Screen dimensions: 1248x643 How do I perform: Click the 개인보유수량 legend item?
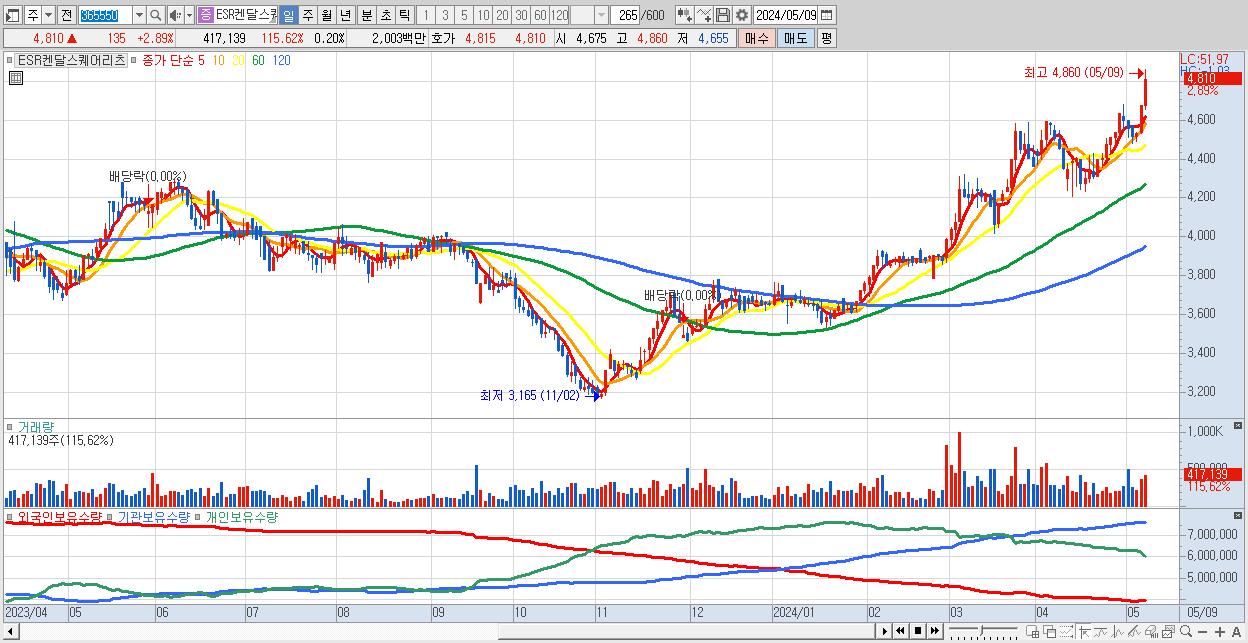point(242,517)
